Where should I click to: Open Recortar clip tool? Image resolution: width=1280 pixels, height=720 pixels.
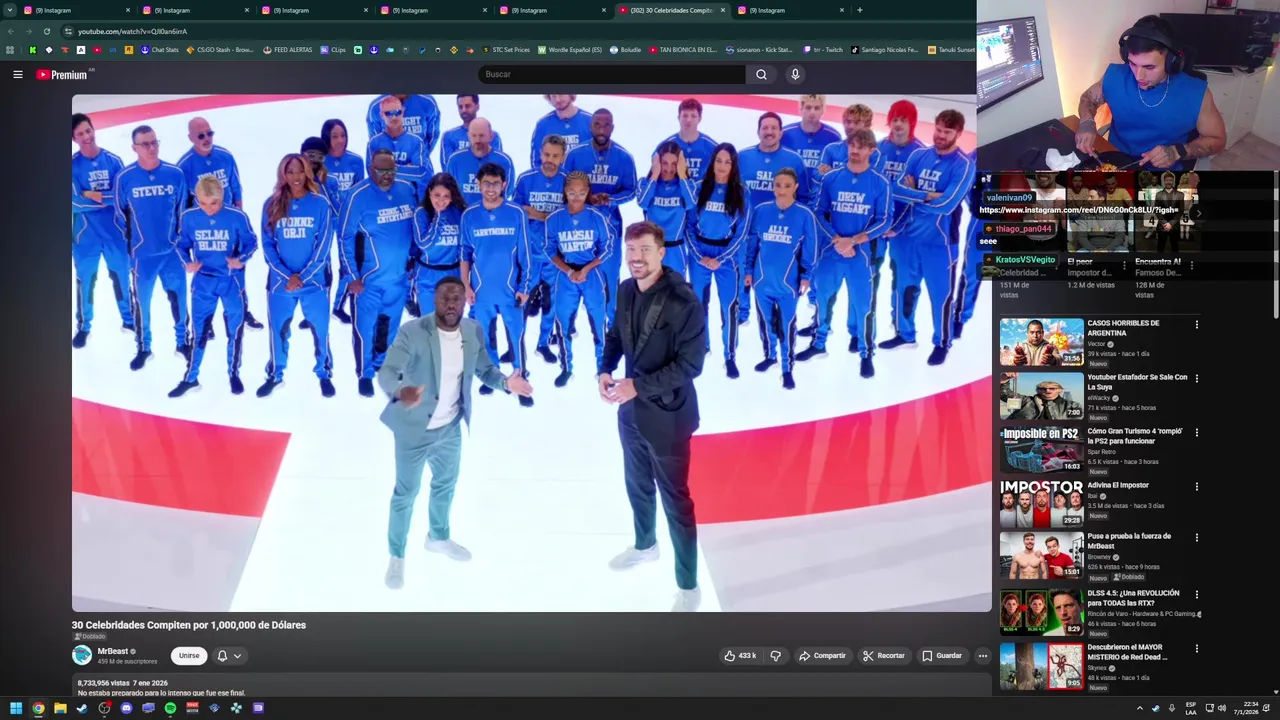point(883,656)
